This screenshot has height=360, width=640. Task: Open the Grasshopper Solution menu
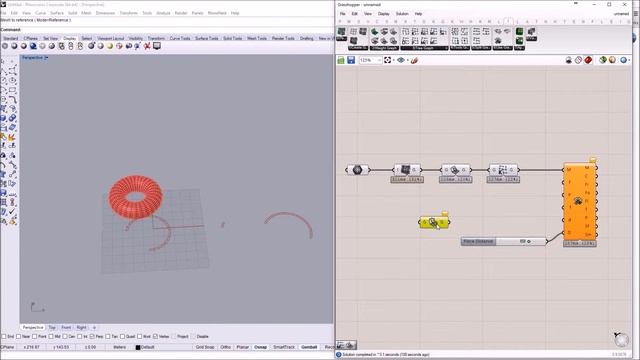click(402, 14)
